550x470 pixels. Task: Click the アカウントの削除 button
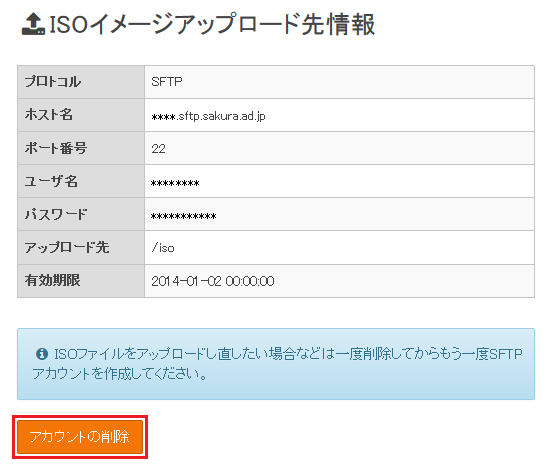(x=80, y=437)
